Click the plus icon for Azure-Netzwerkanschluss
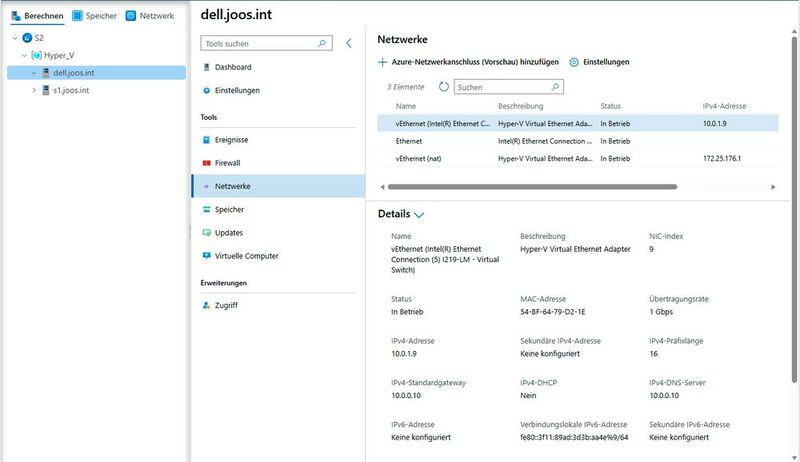The image size is (800, 462). click(382, 62)
